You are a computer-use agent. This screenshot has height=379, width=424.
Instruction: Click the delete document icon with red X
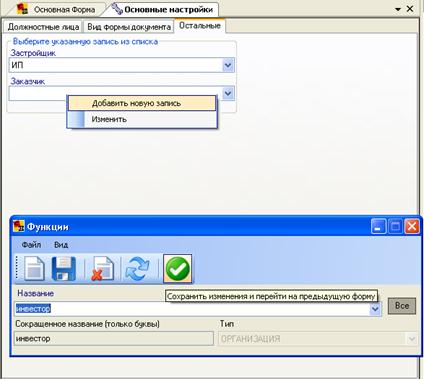[x=102, y=269]
